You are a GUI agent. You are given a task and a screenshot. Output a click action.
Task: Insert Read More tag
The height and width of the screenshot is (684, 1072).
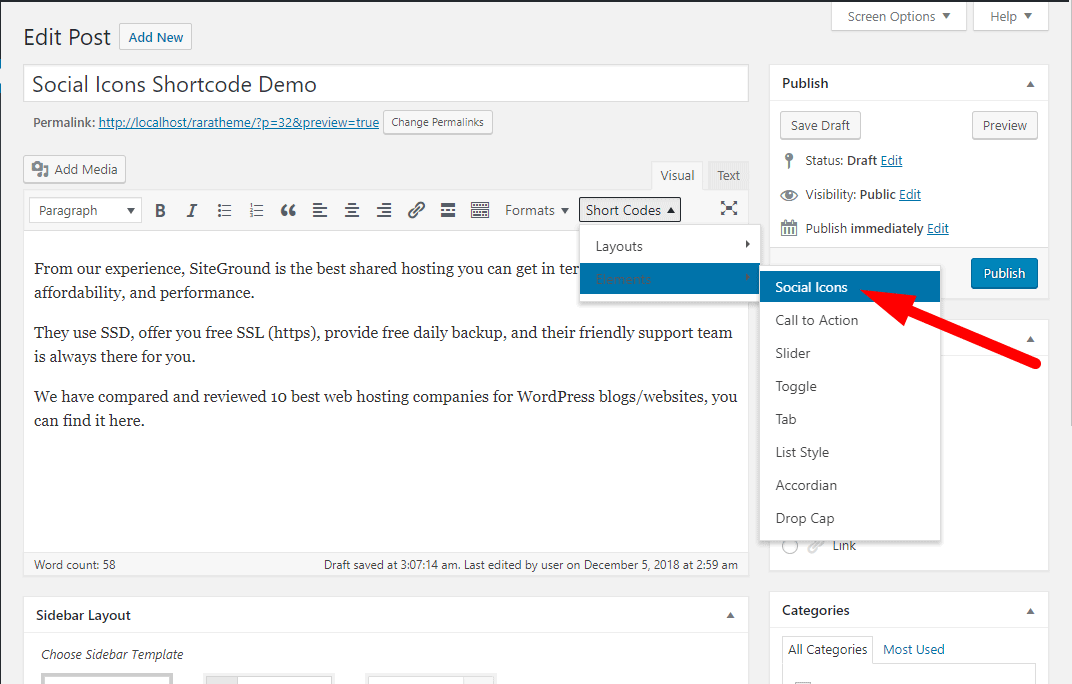coord(448,211)
